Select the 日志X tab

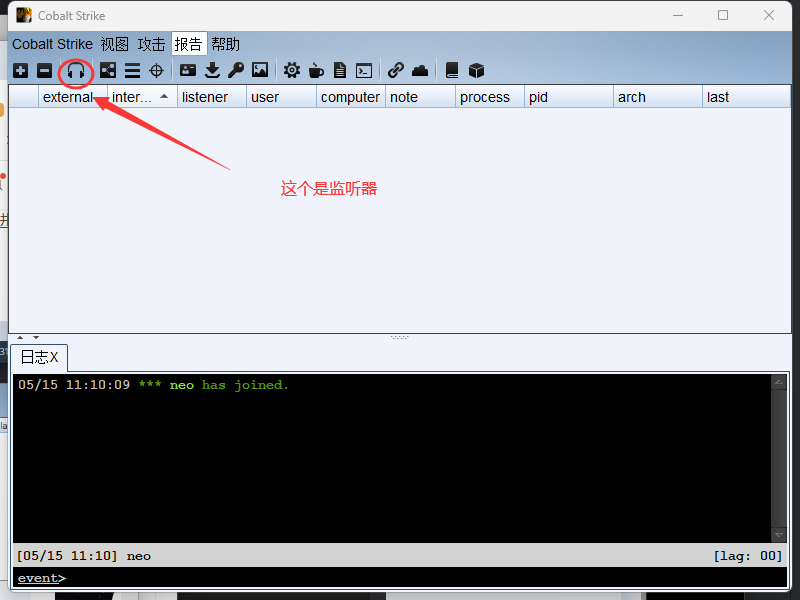tap(39, 357)
